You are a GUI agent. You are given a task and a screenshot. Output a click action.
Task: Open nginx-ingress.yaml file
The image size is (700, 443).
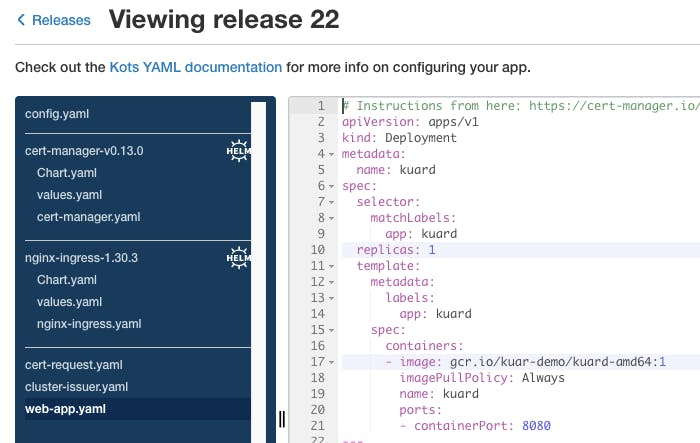click(x=89, y=324)
